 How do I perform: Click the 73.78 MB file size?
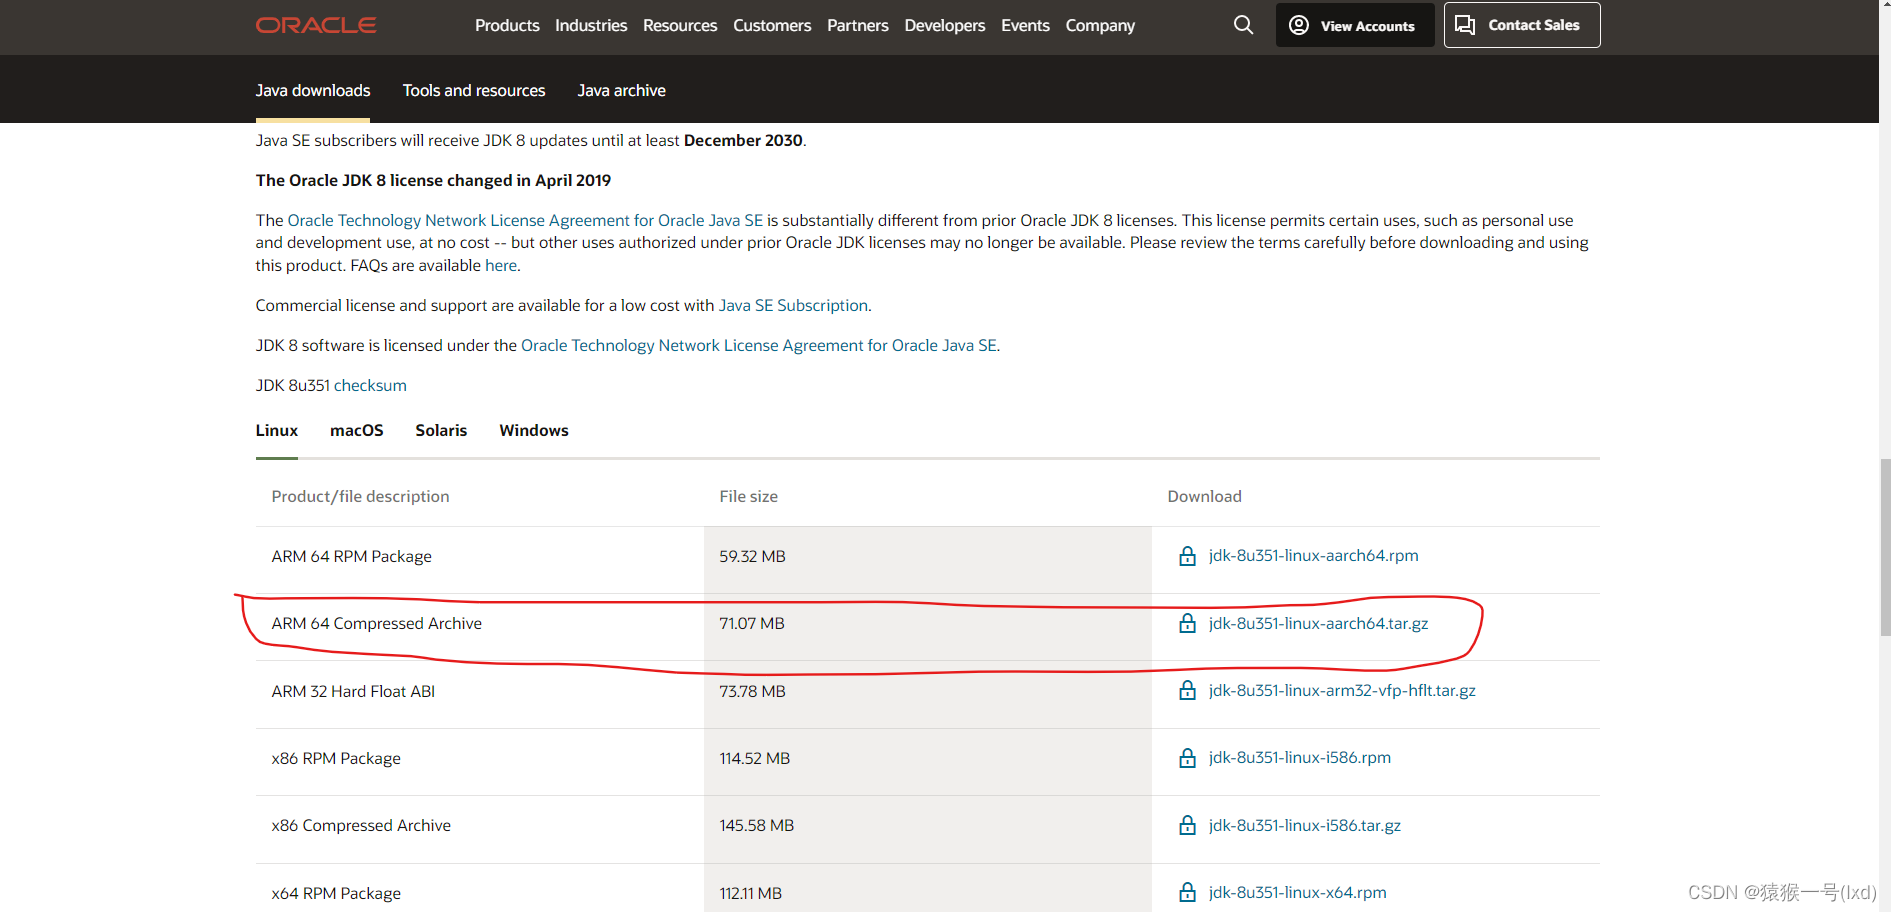pyautogui.click(x=752, y=691)
